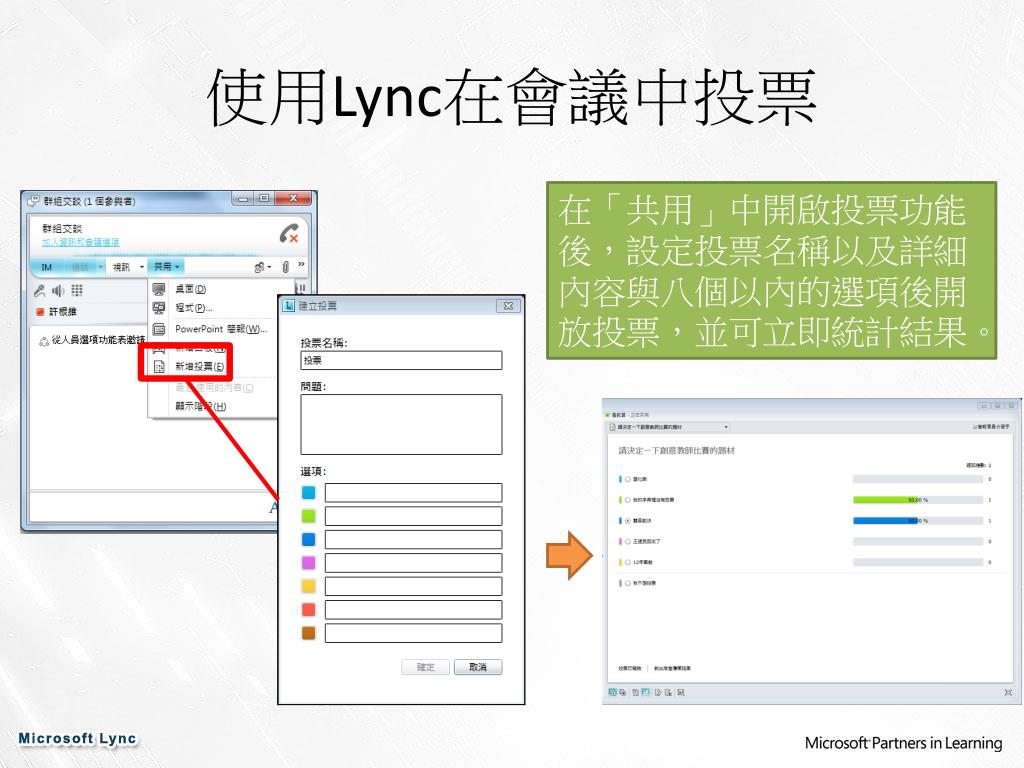Click the 取消 button in 建立投票 dialog
This screenshot has height=768, width=1024.
pos(478,667)
